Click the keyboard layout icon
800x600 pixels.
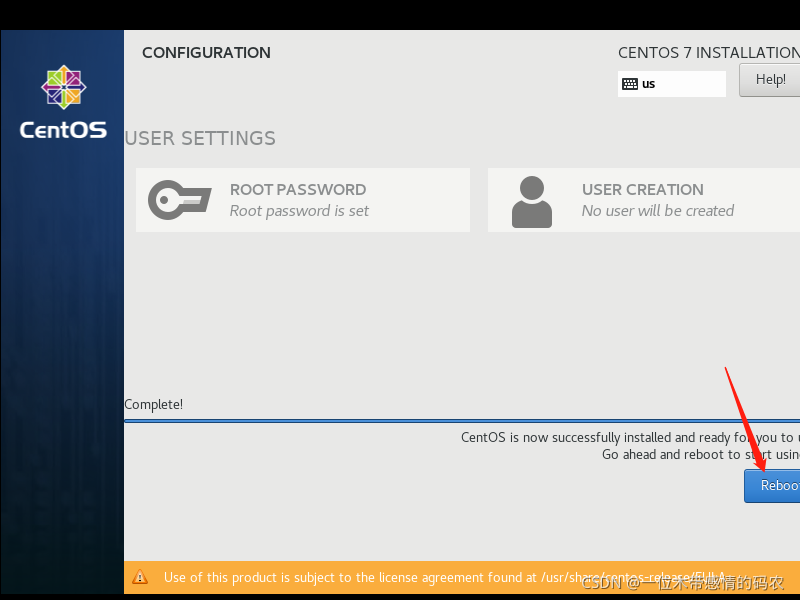click(630, 84)
